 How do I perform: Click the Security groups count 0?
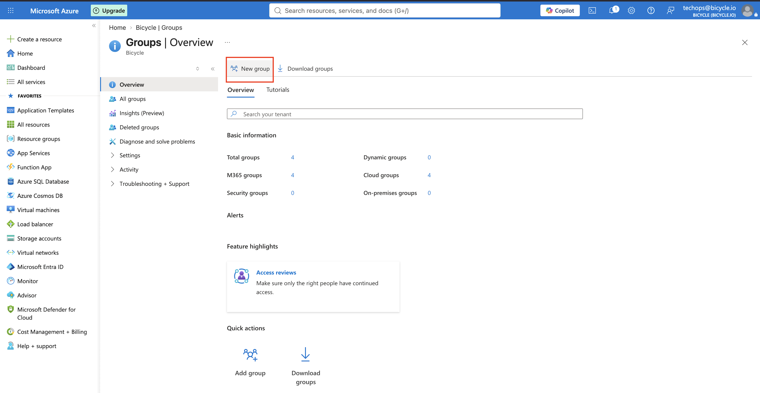coord(293,193)
